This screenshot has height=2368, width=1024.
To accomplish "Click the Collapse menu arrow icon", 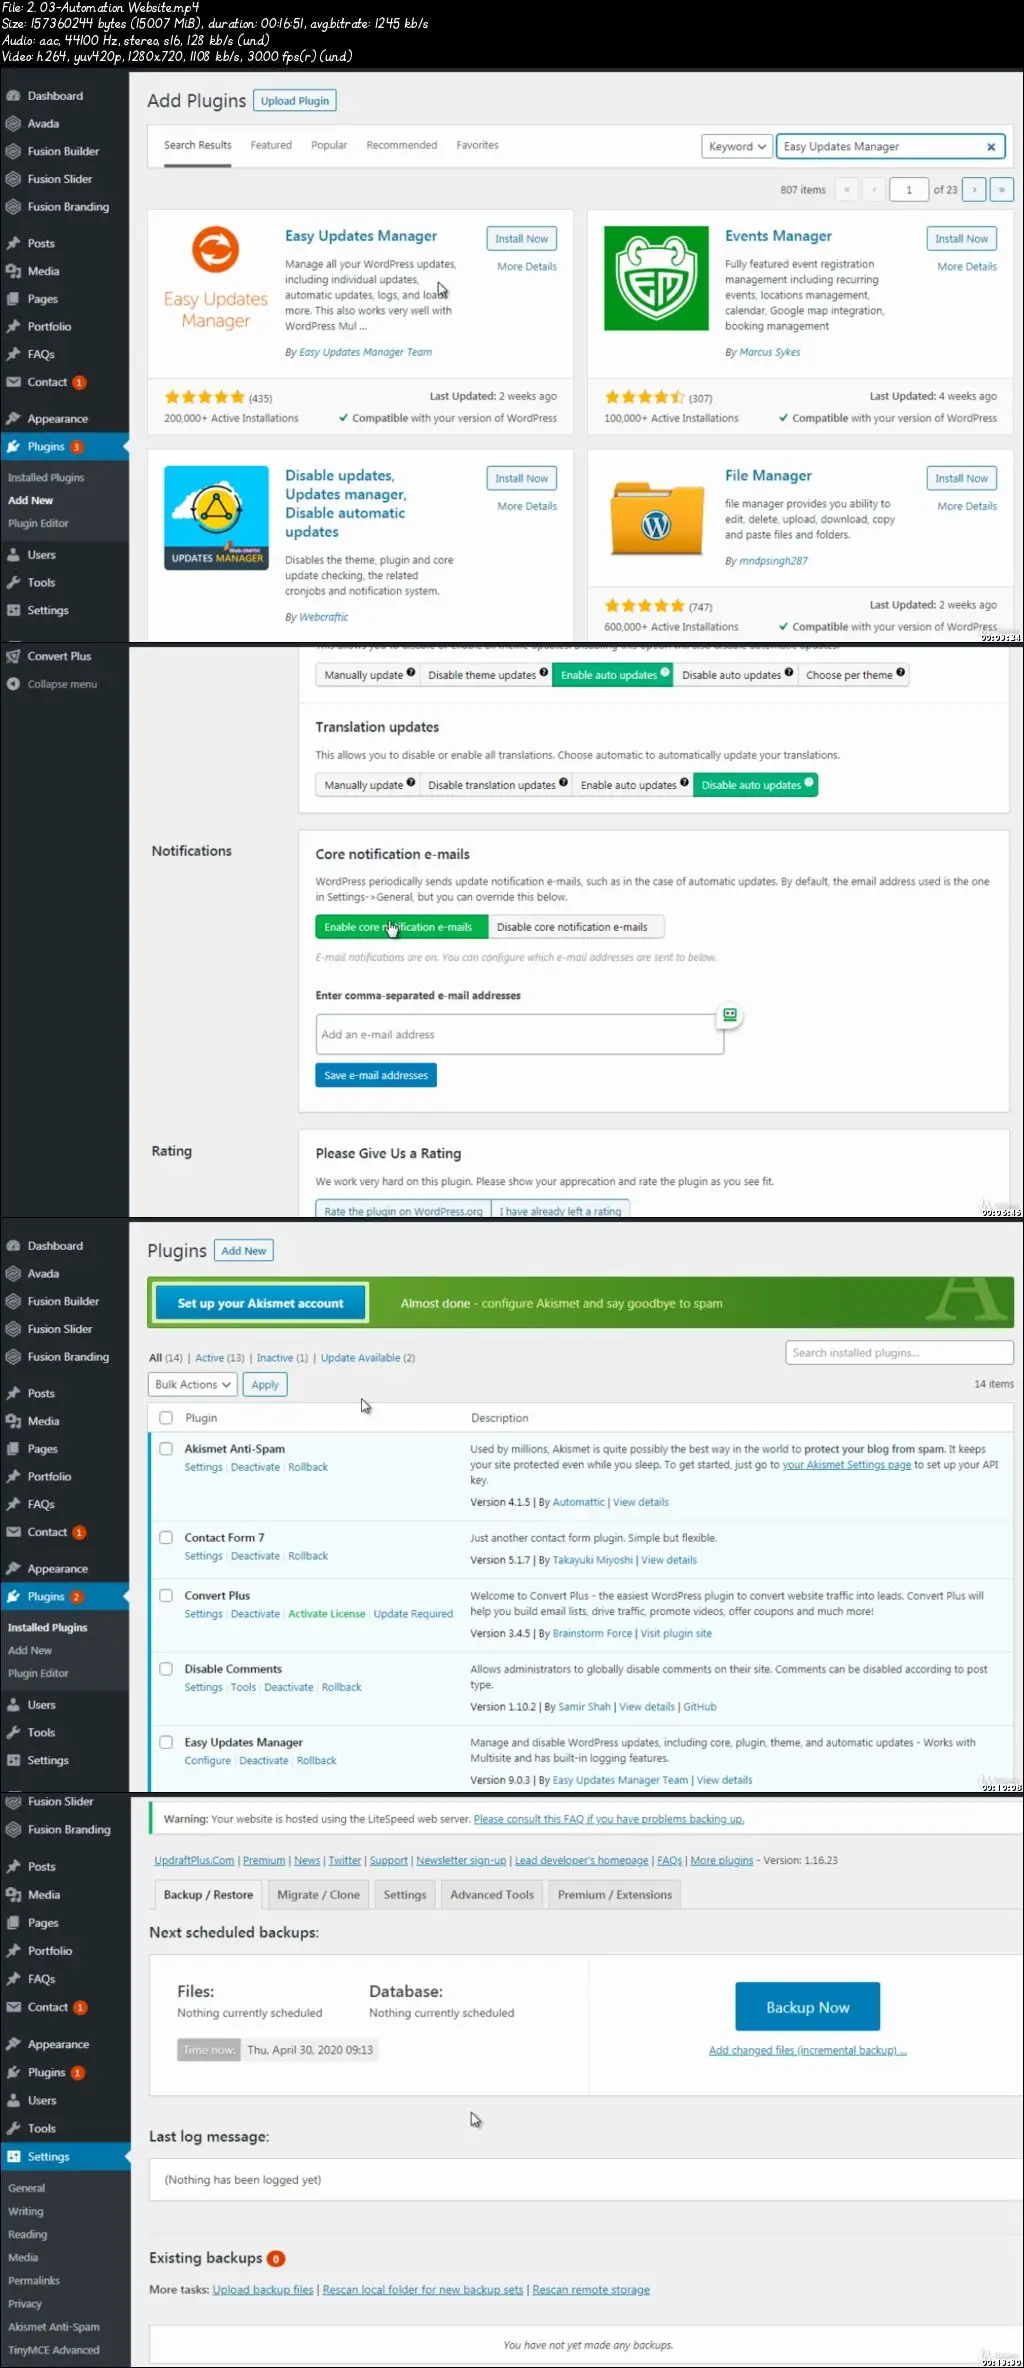I will click(x=13, y=685).
